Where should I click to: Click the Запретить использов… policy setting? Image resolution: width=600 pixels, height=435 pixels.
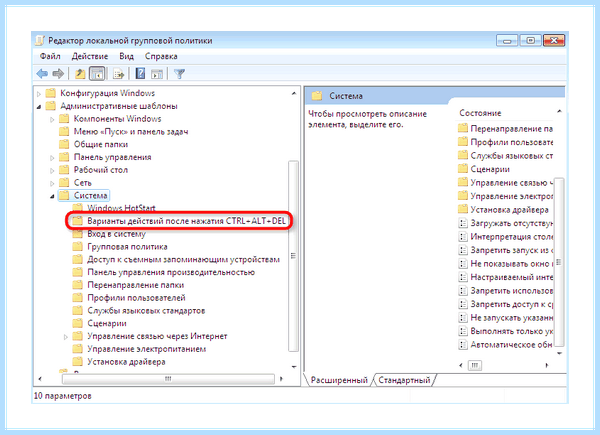(x=505, y=291)
